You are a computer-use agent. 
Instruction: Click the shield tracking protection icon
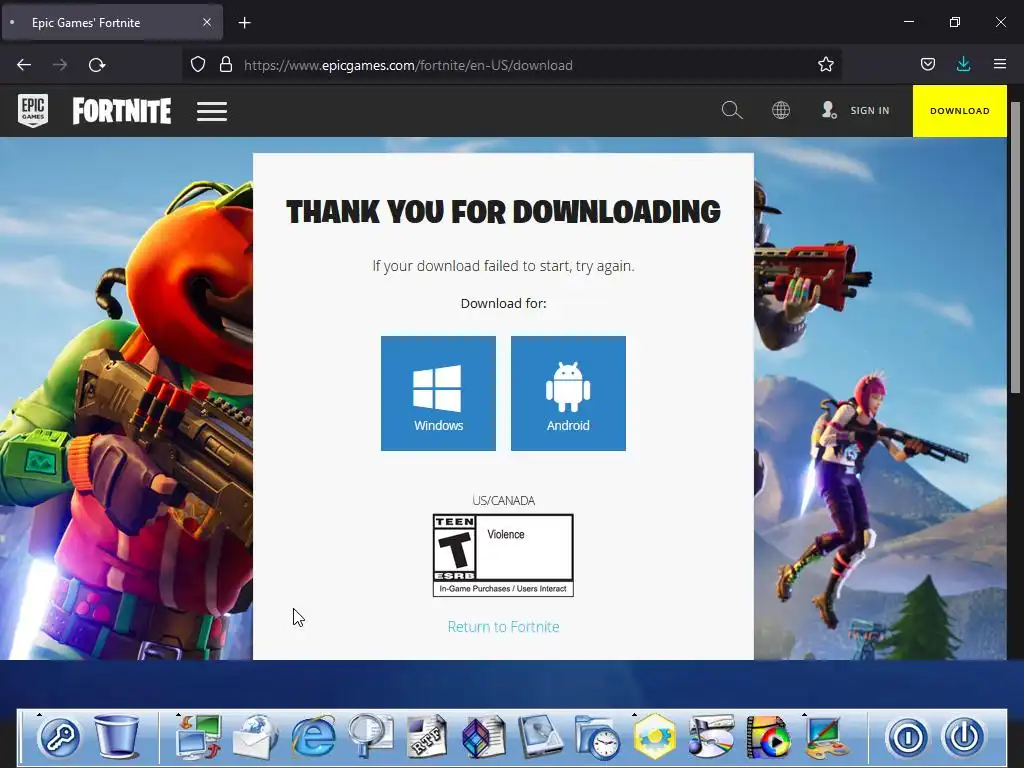click(198, 64)
